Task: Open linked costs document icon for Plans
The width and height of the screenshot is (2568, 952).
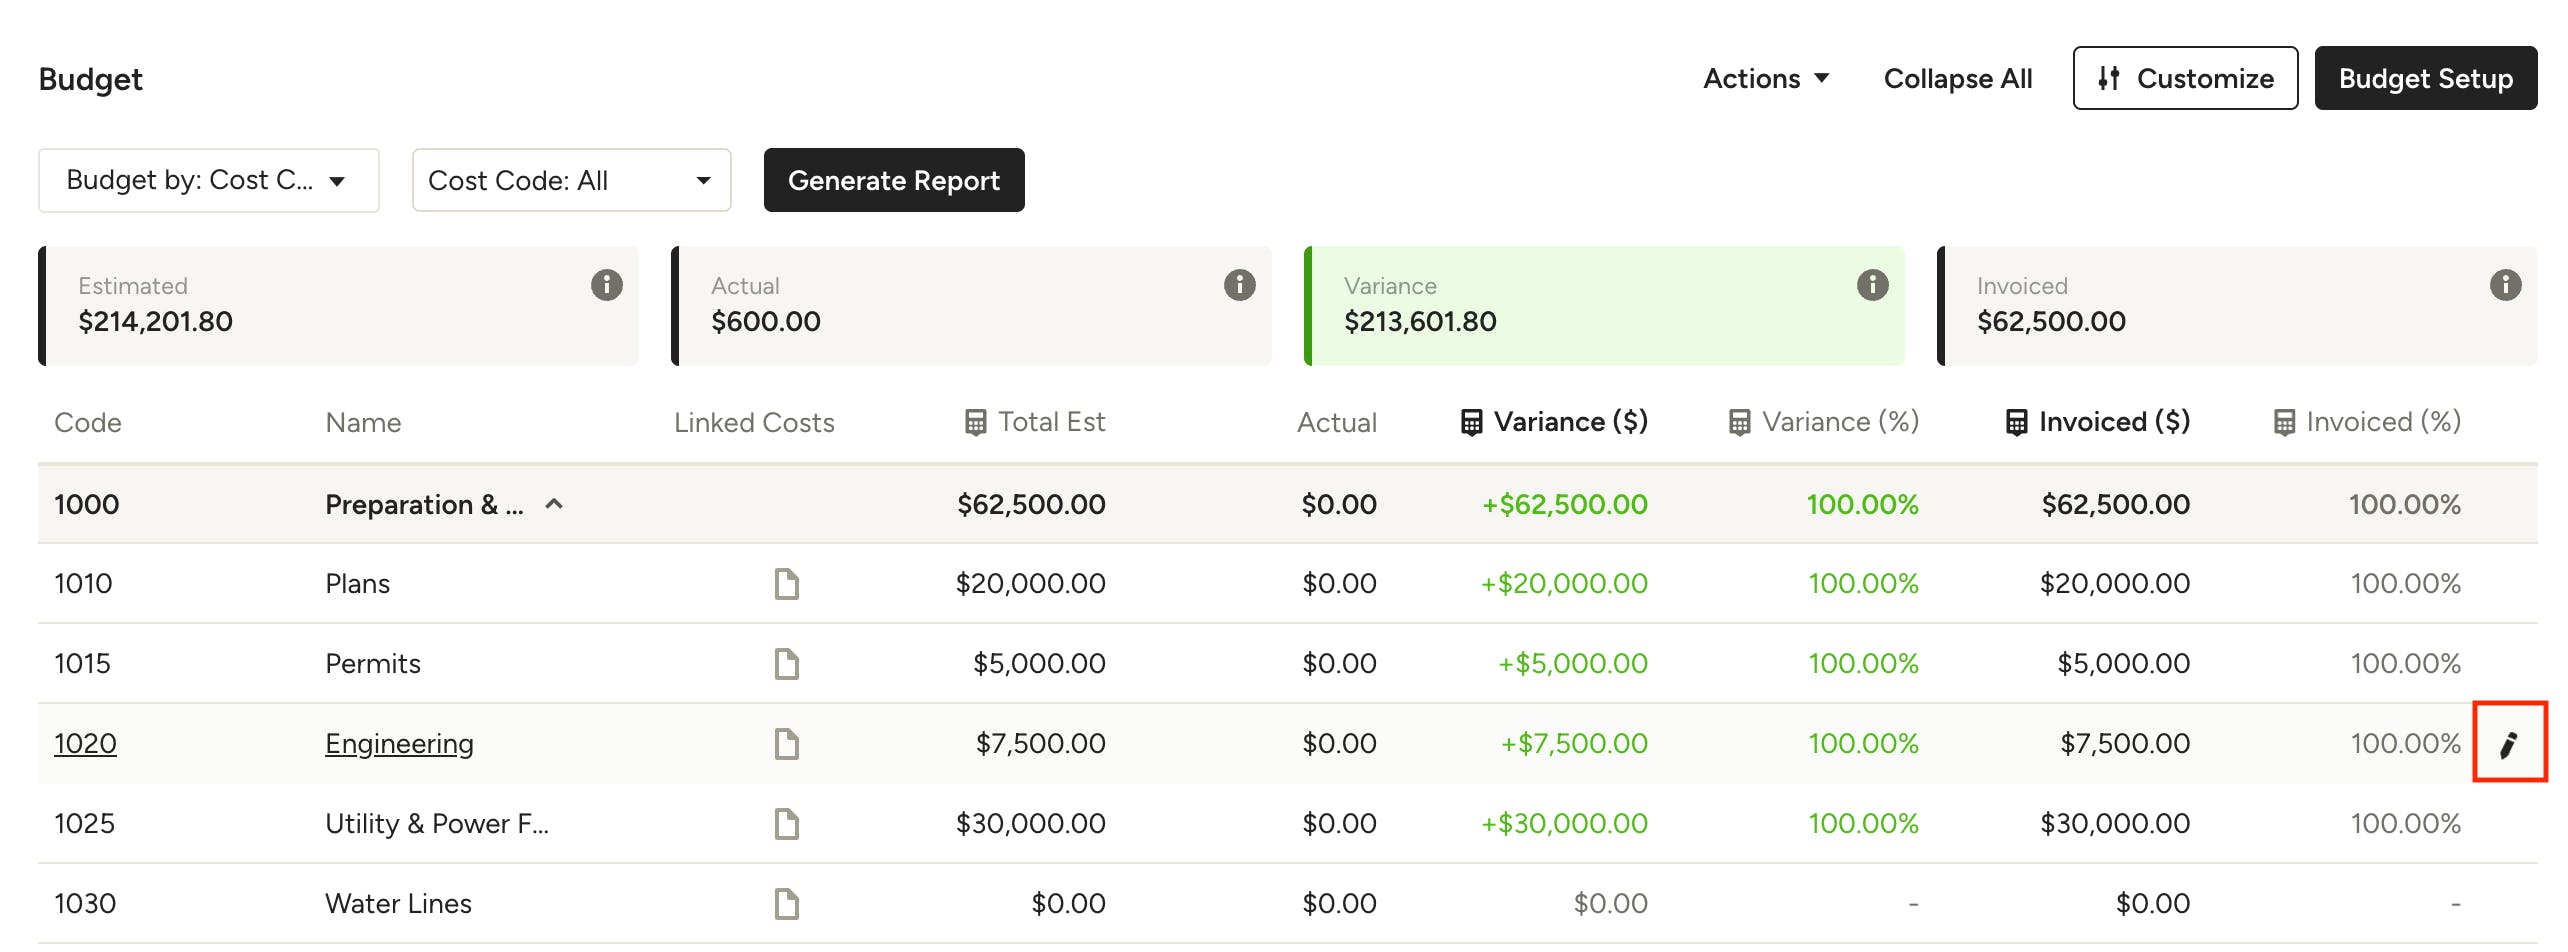Action: point(786,584)
